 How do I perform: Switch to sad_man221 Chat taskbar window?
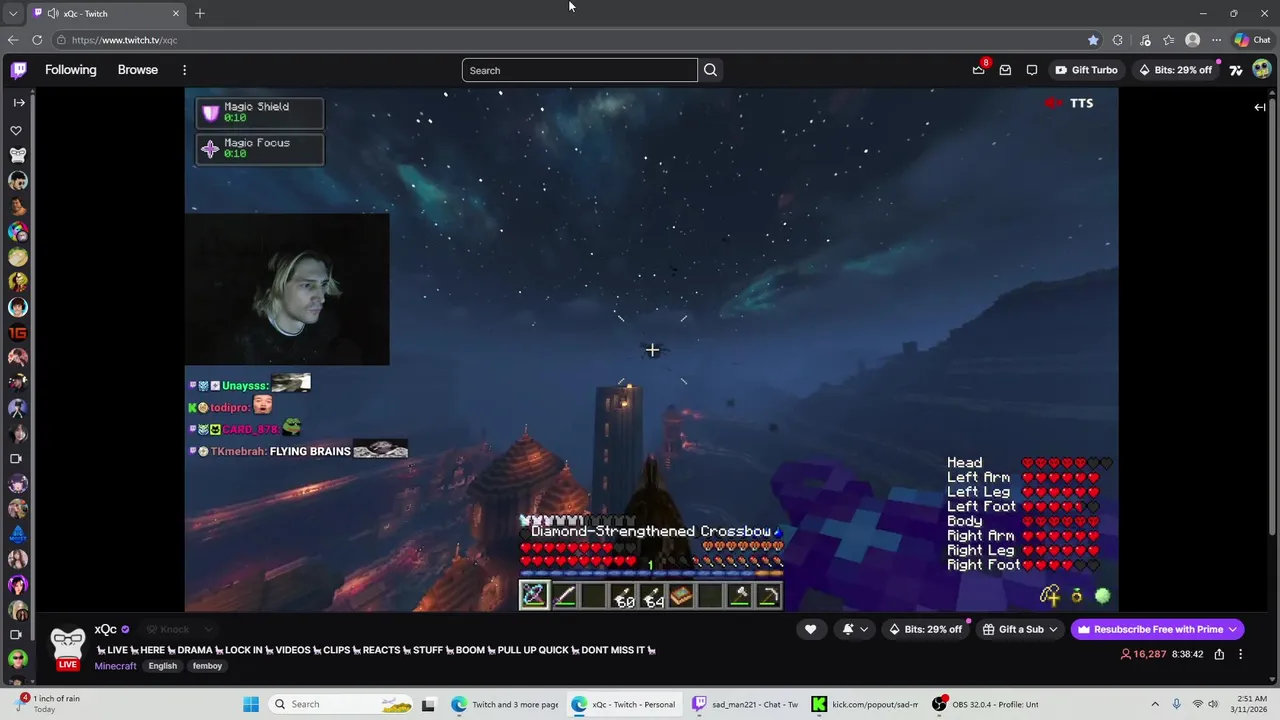[746, 704]
